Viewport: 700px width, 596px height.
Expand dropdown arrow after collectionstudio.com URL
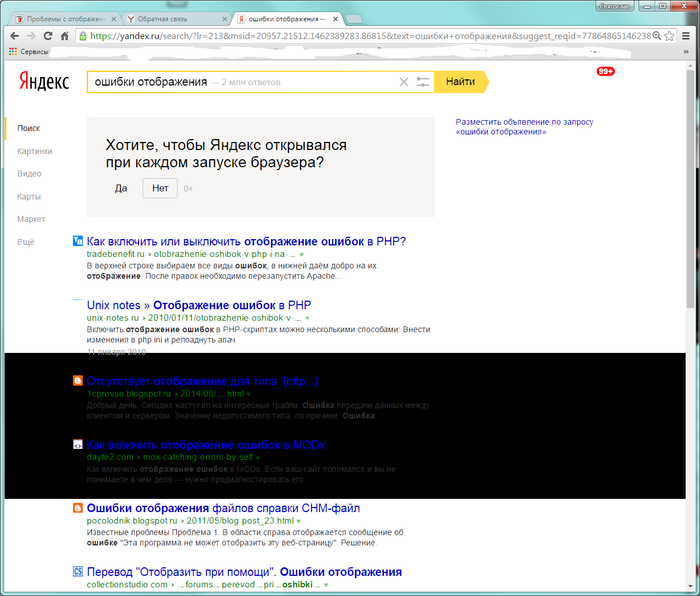[326, 585]
